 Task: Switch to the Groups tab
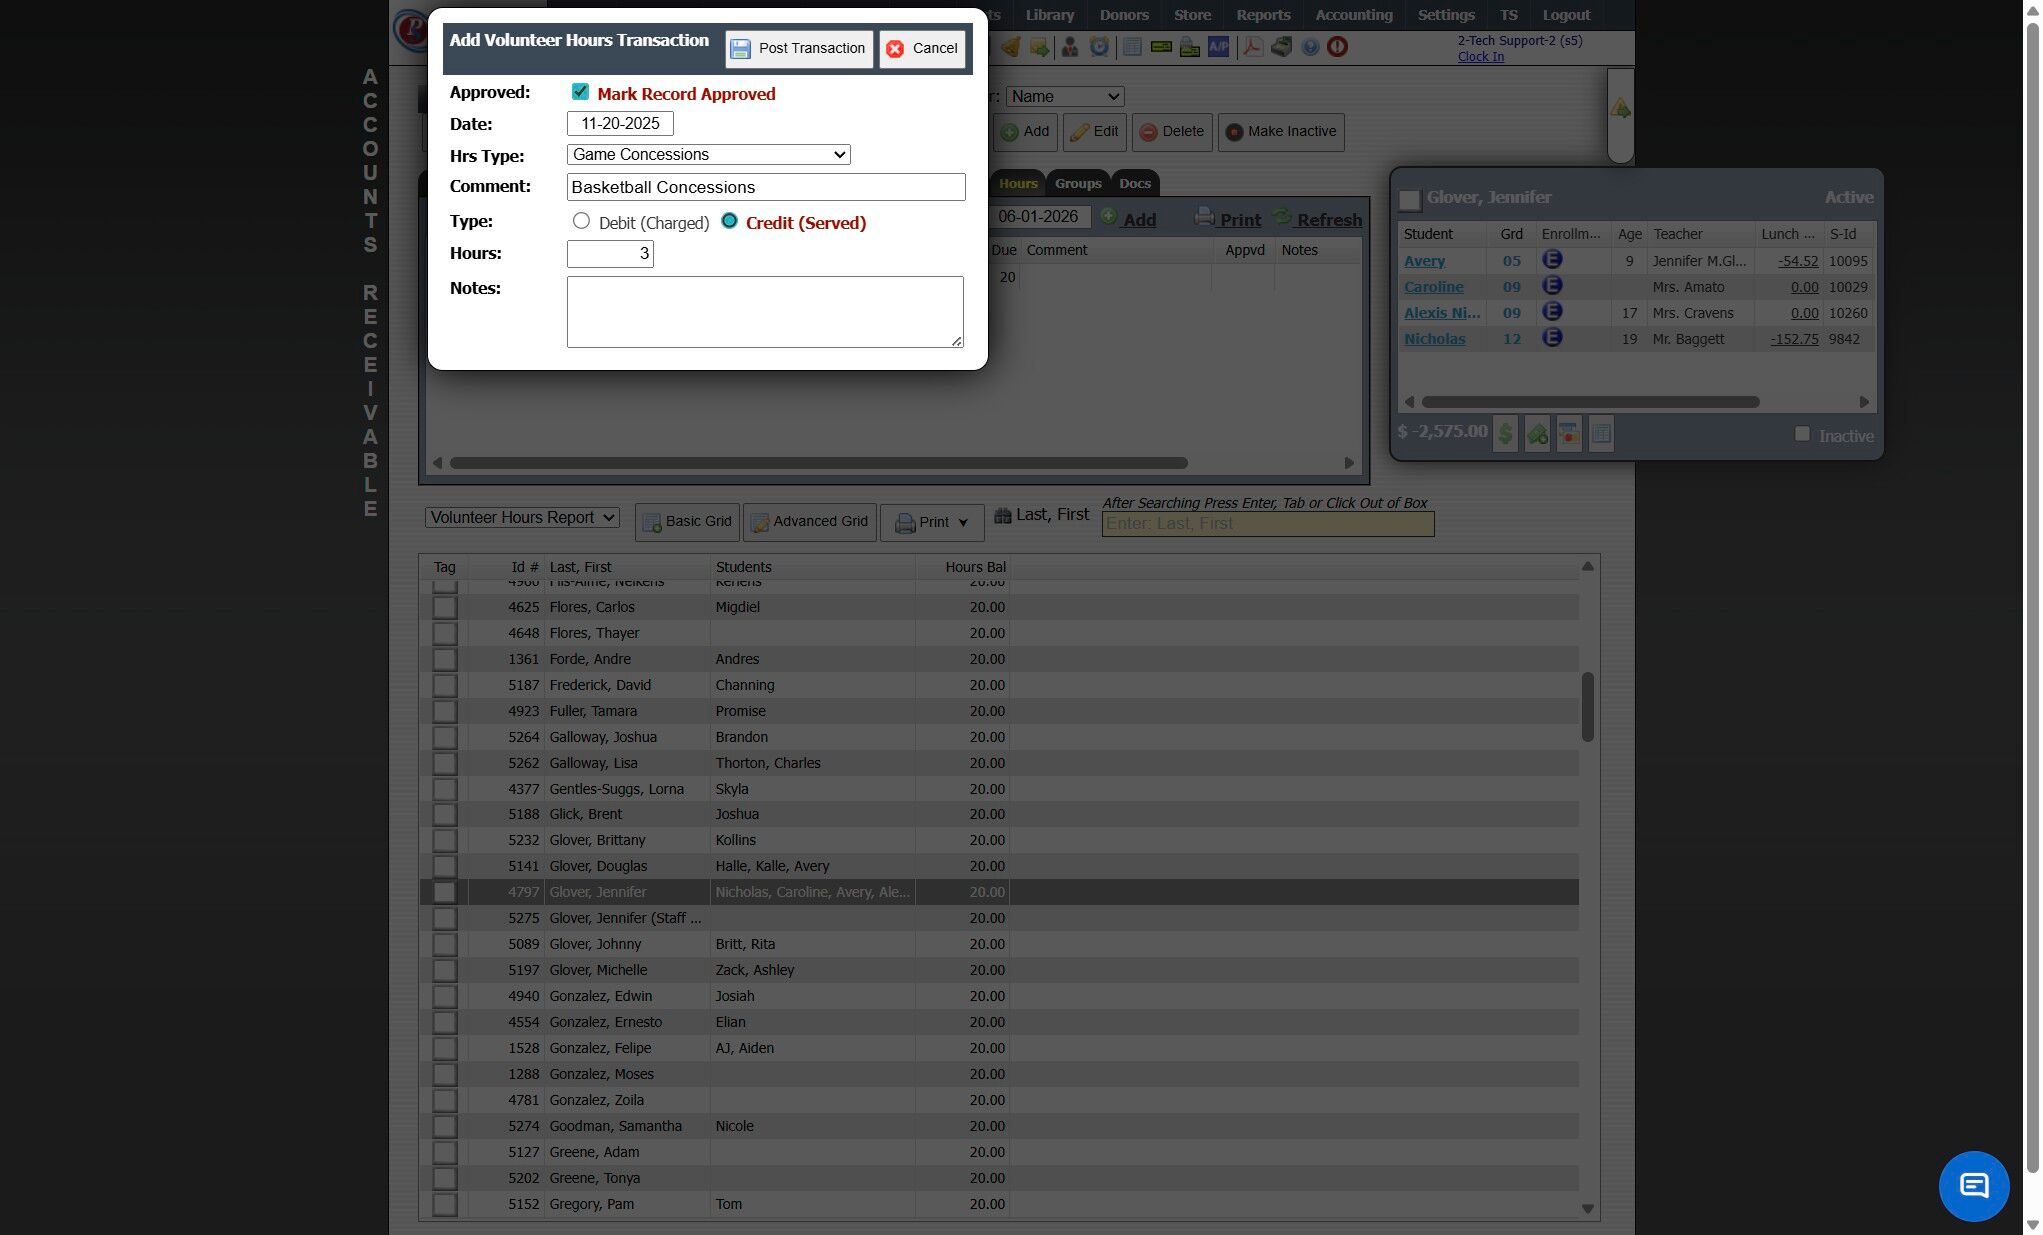tap(1077, 184)
